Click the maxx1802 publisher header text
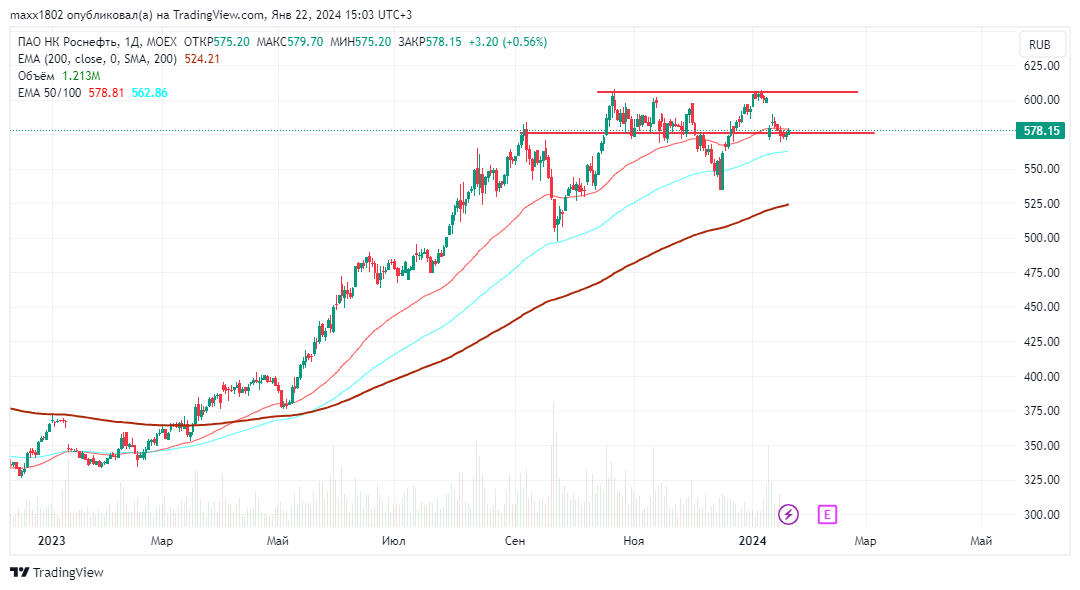This screenshot has width=1080, height=590. (x=211, y=14)
